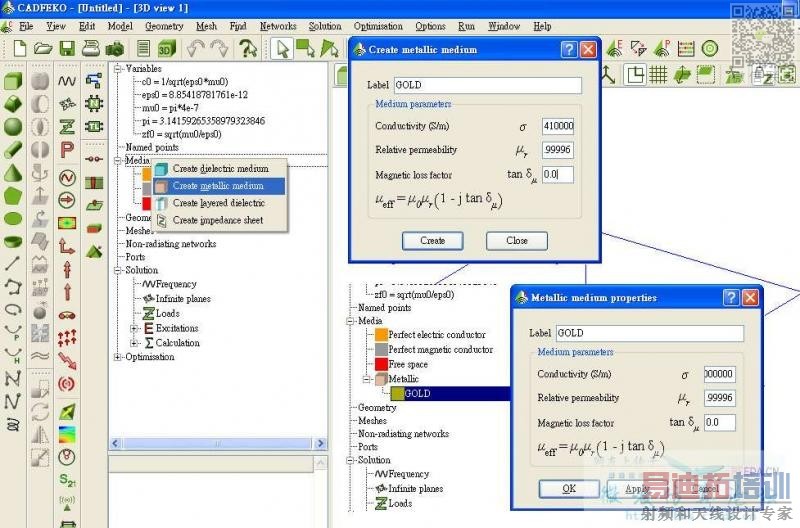Expand the Excitations tree node
Viewport: 800px width, 528px height.
pos(134,328)
